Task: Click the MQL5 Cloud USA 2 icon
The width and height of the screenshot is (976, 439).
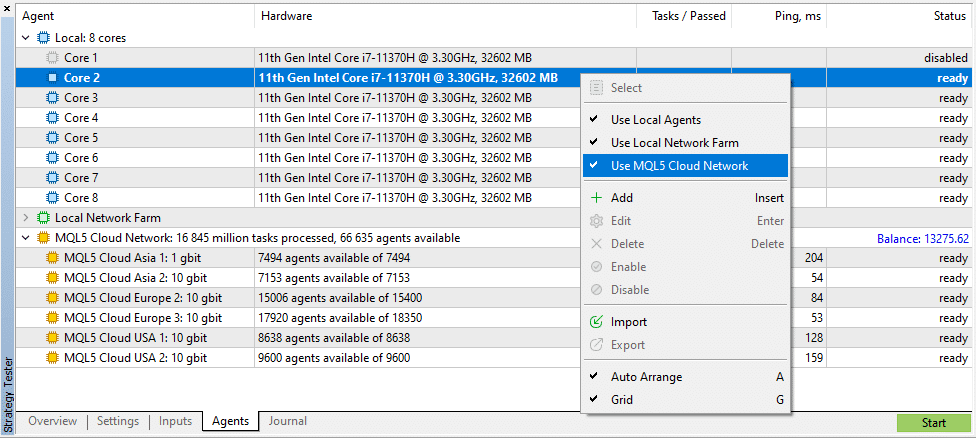Action: [x=53, y=358]
